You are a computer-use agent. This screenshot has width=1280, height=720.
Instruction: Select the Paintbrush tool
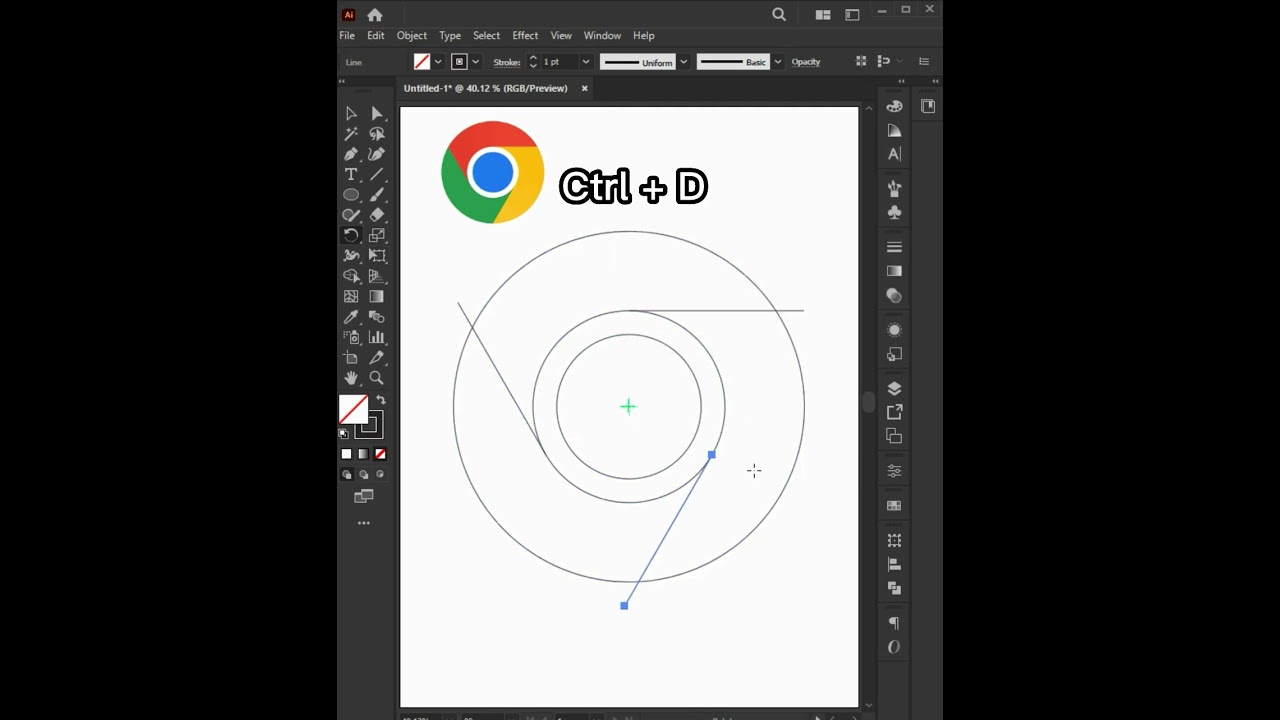(x=377, y=195)
